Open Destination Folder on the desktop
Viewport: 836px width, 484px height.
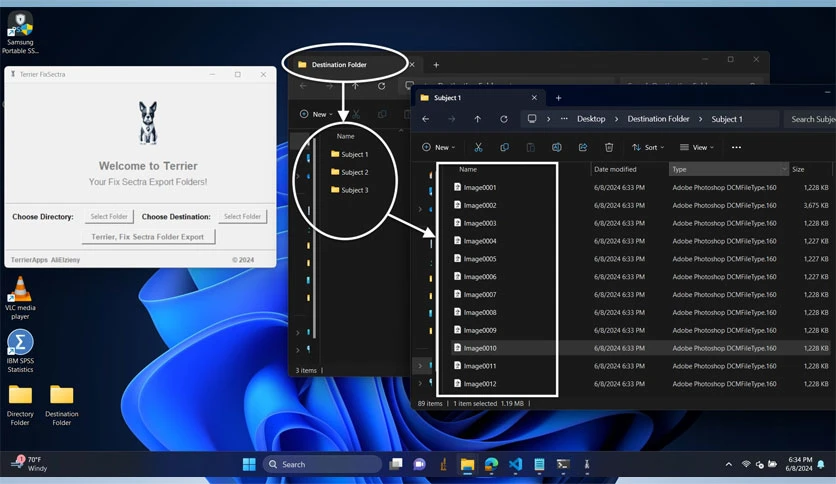click(62, 405)
